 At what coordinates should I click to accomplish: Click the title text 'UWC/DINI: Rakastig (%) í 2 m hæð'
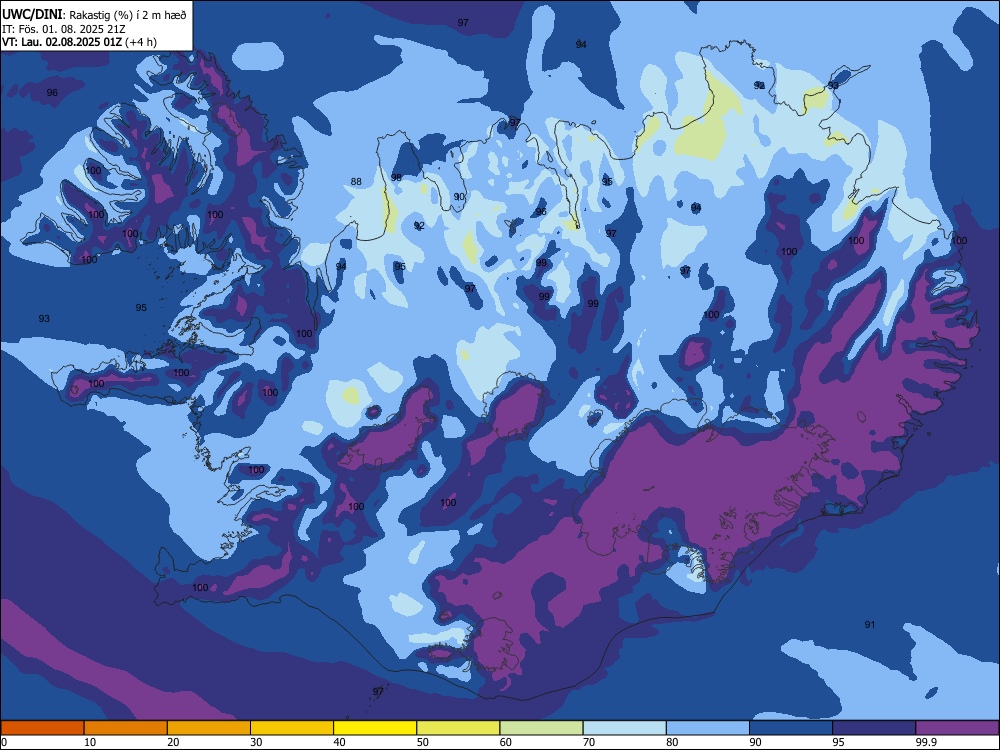94,14
